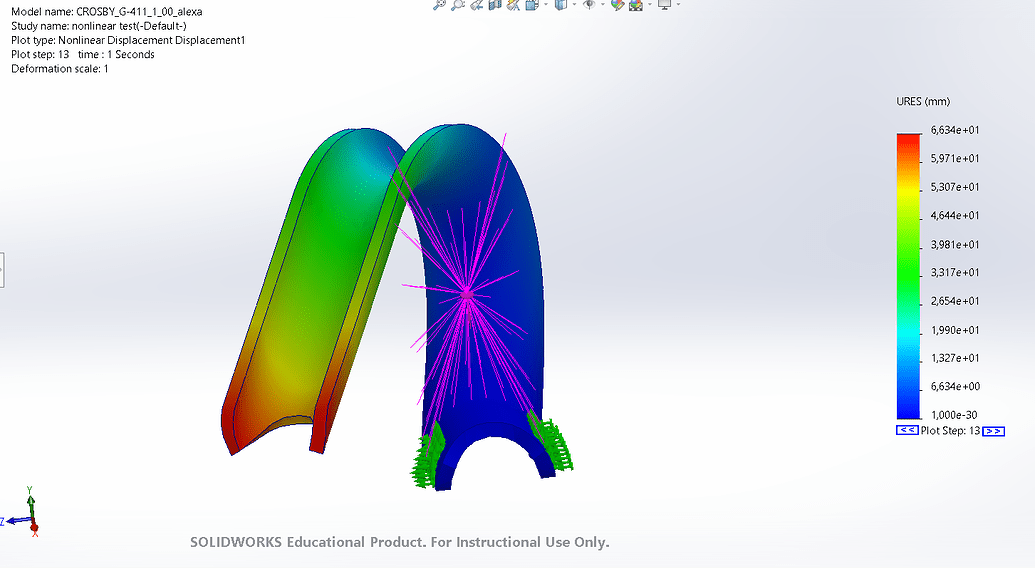Click the URES (mm) legend title

(923, 102)
